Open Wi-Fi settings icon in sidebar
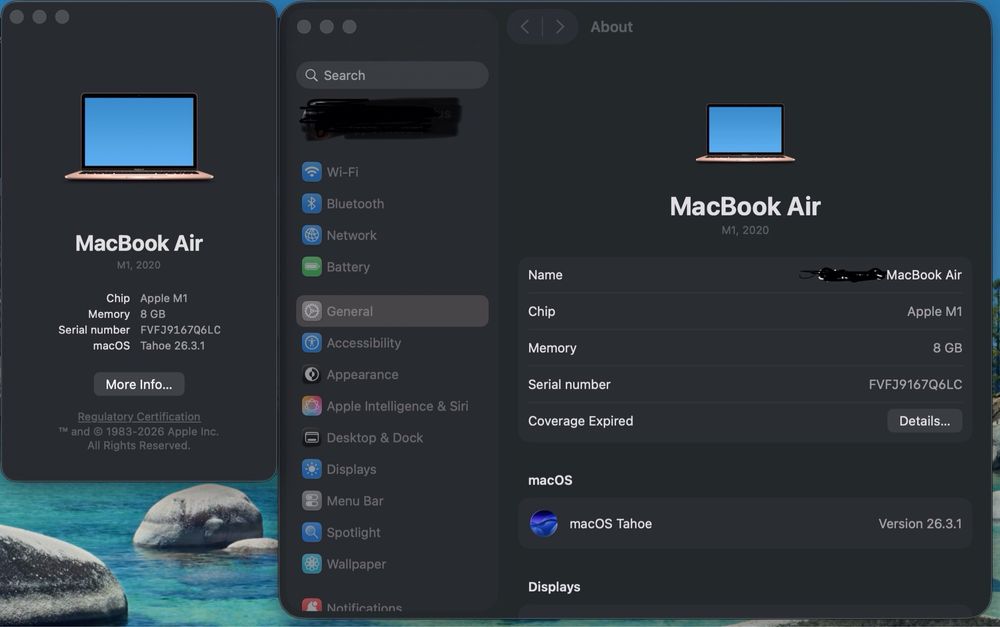This screenshot has width=1000, height=627. point(311,172)
